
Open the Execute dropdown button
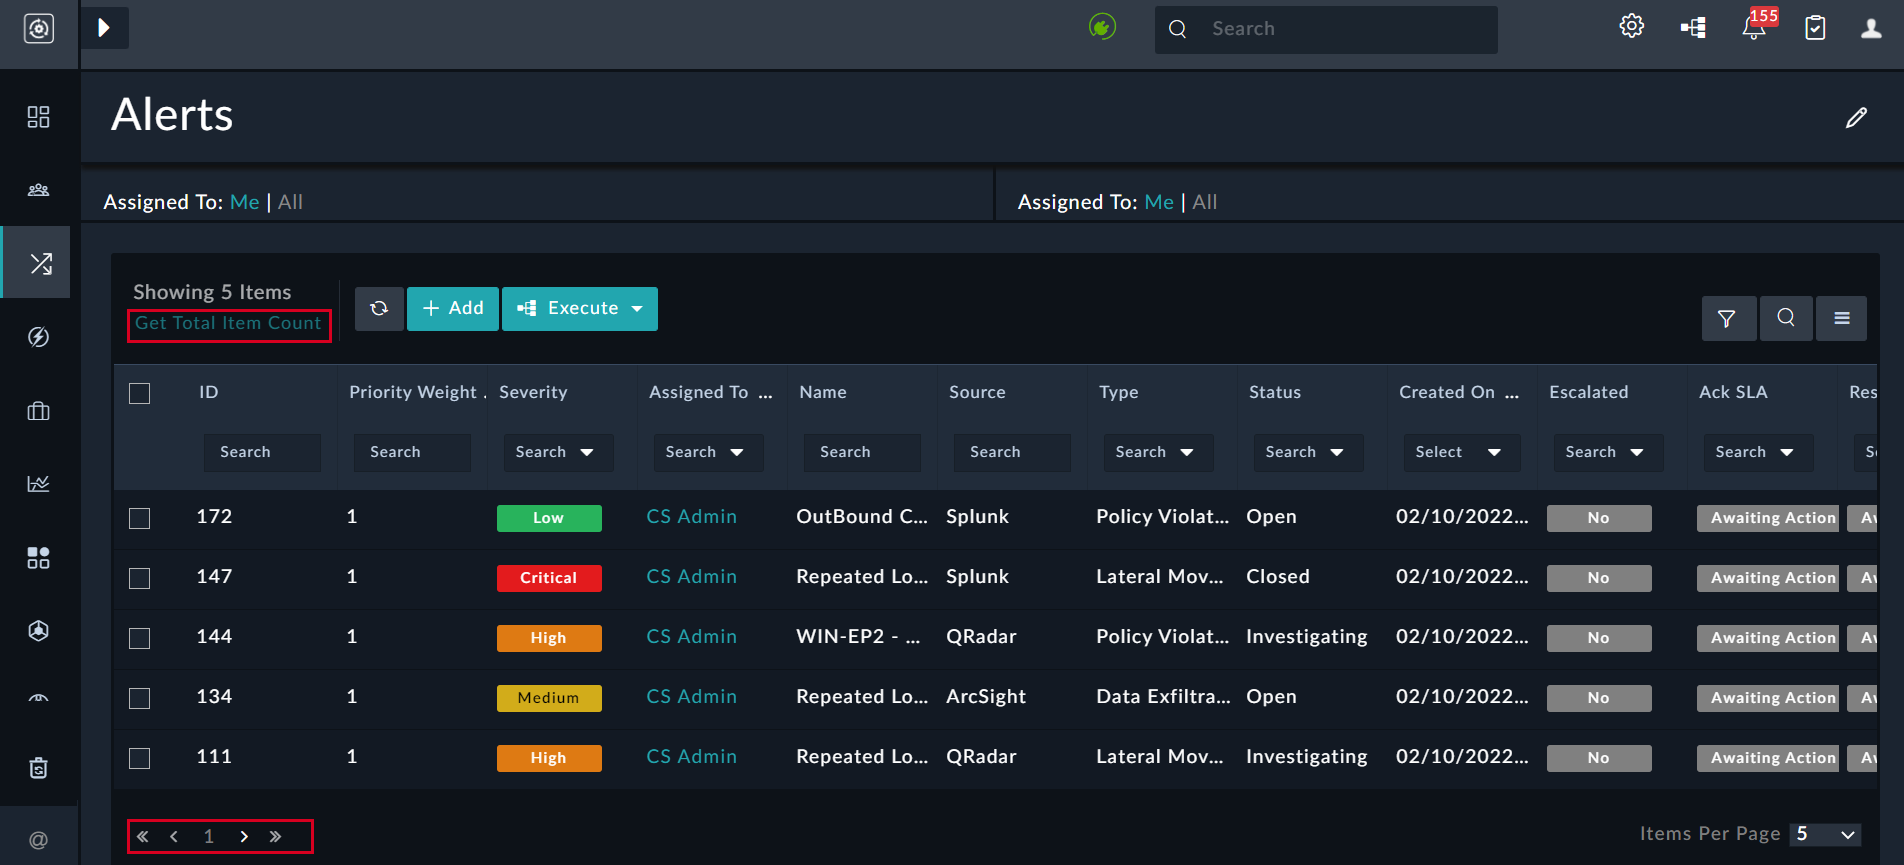click(x=580, y=308)
